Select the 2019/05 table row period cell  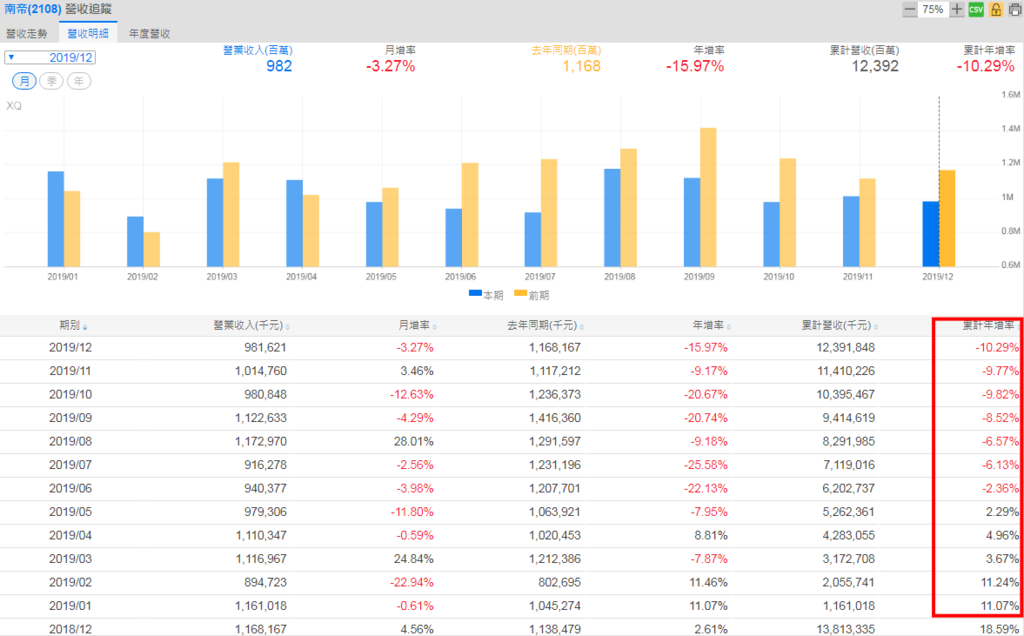[x=71, y=513]
